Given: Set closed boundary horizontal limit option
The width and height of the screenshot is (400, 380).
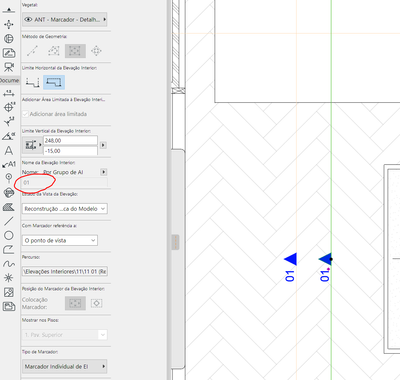Looking at the screenshot, I should coord(54,82).
